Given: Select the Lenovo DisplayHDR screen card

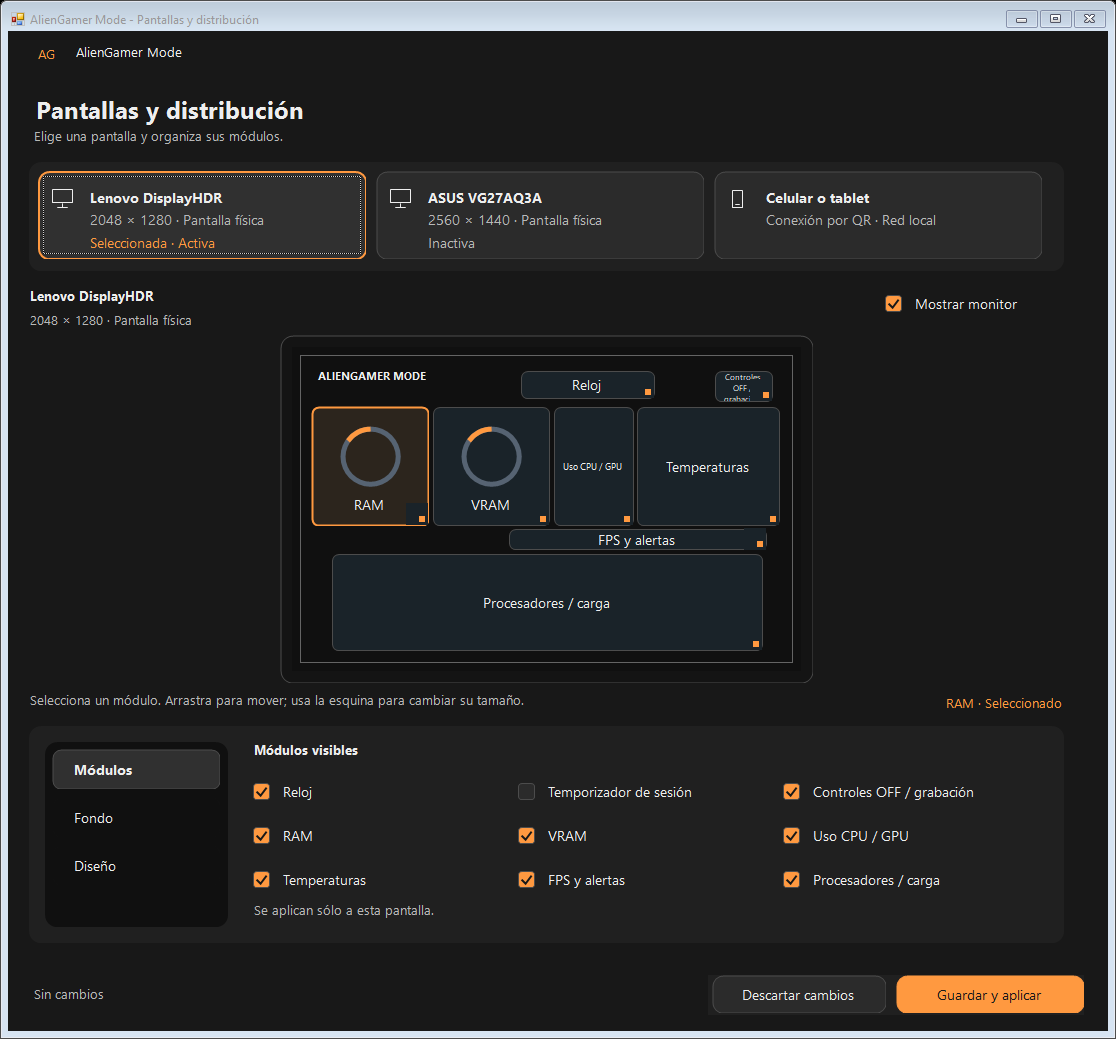Looking at the screenshot, I should click(x=202, y=215).
